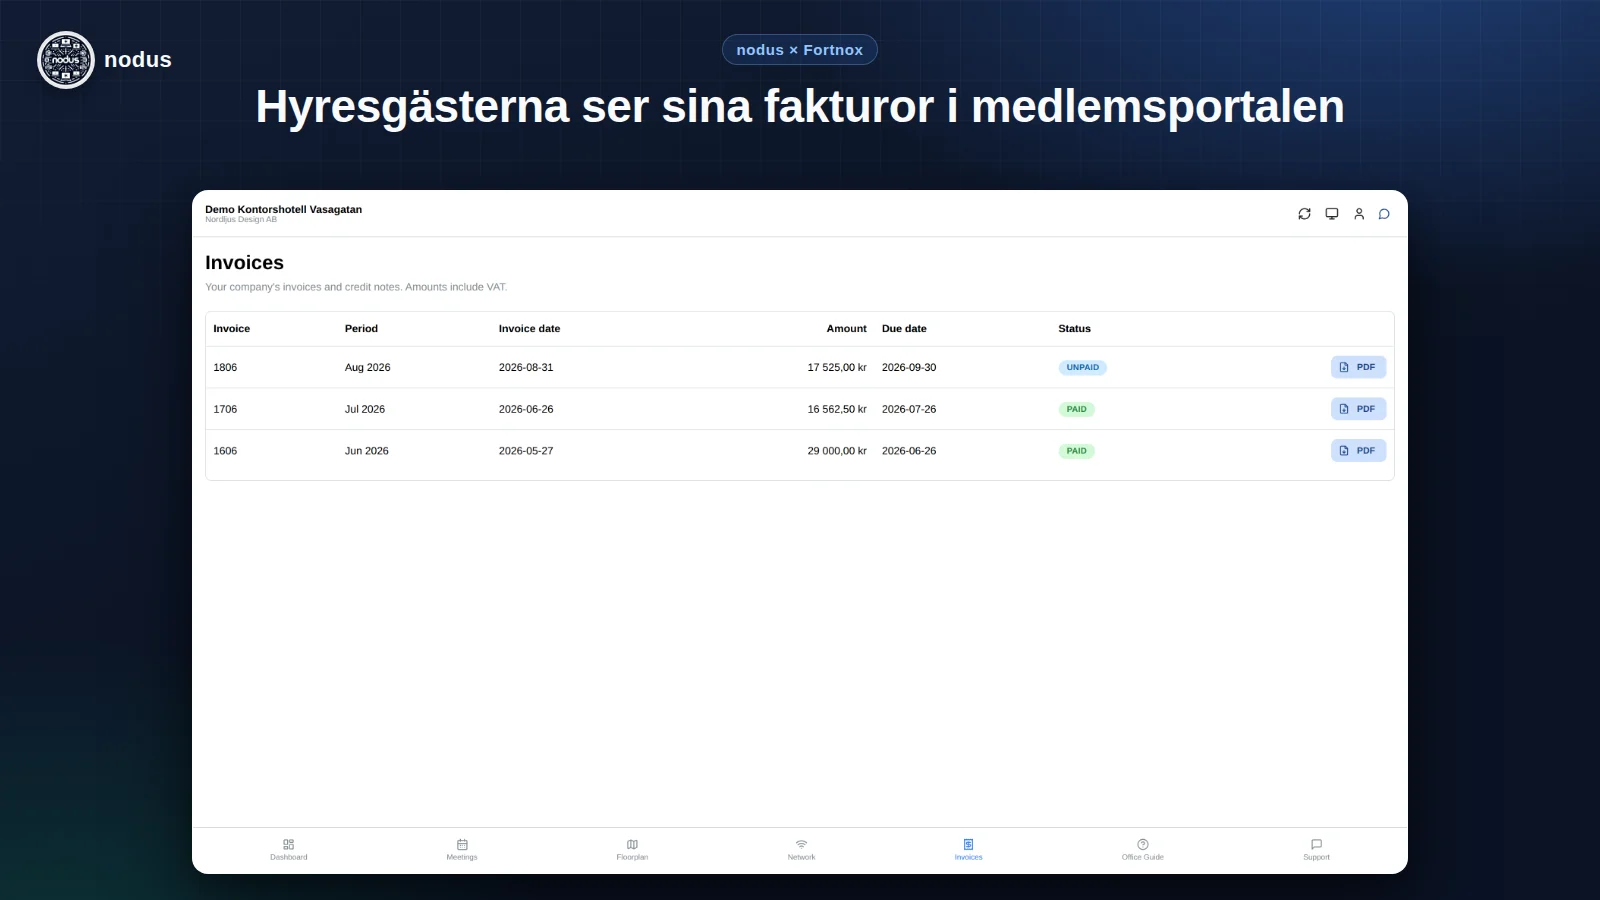Viewport: 1600px width, 900px height.
Task: Click amount 16 562,50 kr
Action: click(837, 410)
